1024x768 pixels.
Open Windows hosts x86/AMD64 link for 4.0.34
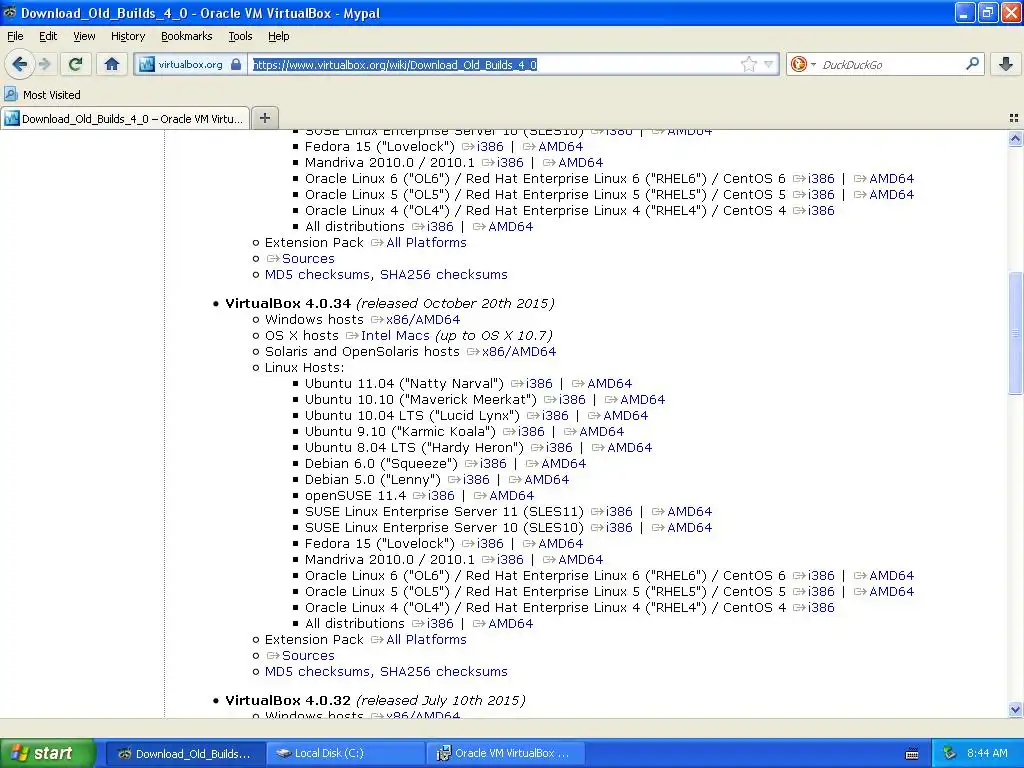click(x=423, y=319)
